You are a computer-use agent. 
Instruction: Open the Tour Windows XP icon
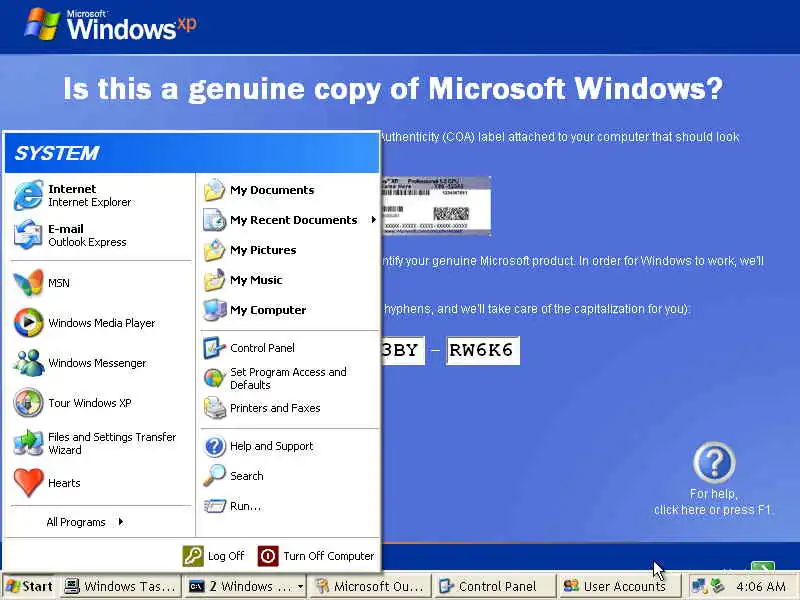pos(28,403)
